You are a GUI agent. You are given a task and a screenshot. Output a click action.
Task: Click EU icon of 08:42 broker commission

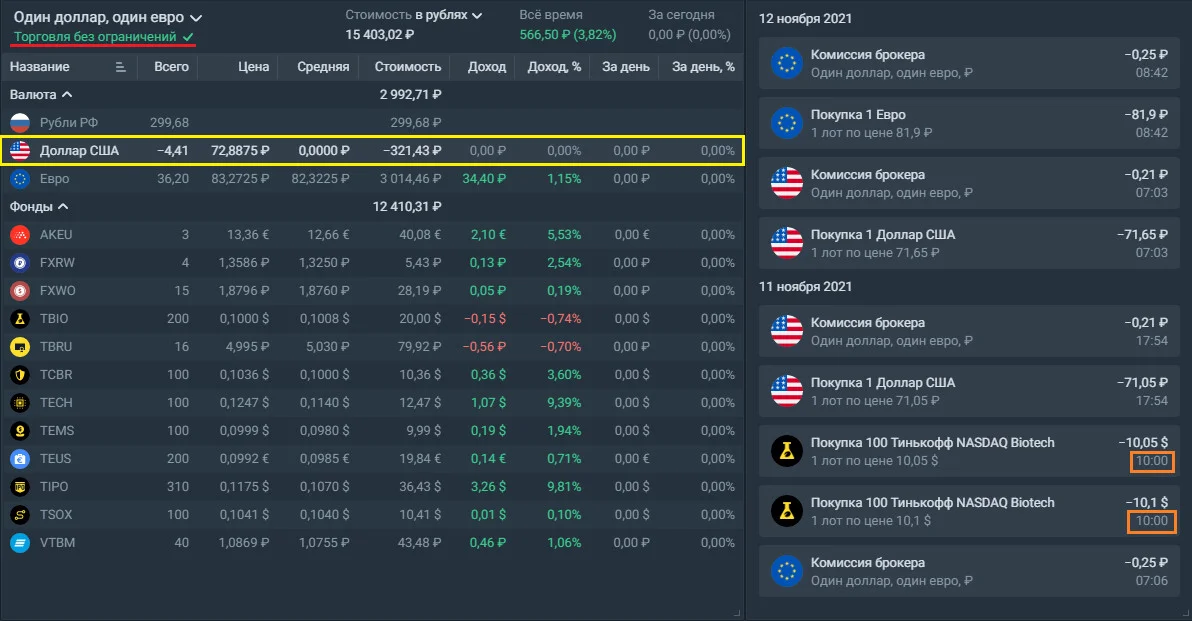tap(787, 63)
